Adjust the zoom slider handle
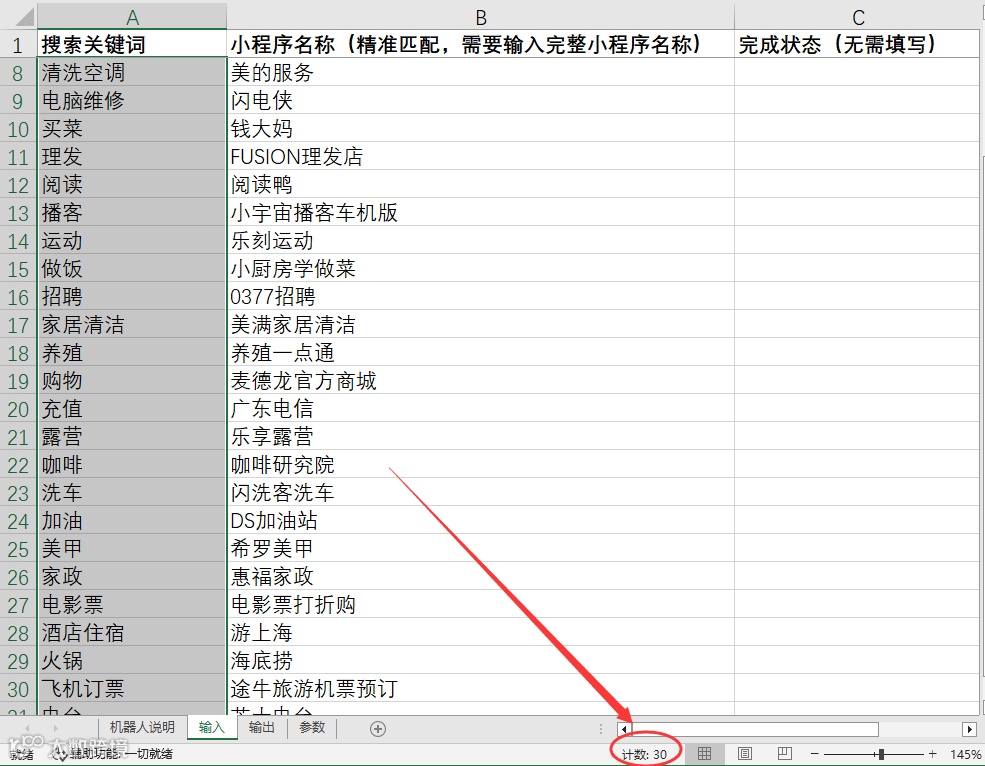 click(x=881, y=753)
